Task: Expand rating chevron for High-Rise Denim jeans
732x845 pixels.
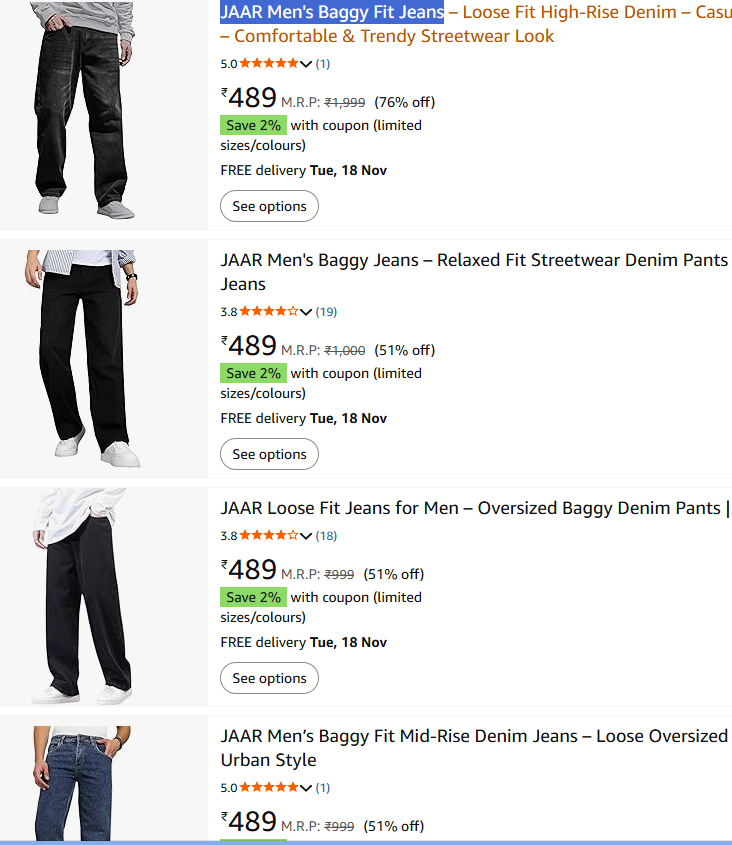Action: (x=306, y=64)
